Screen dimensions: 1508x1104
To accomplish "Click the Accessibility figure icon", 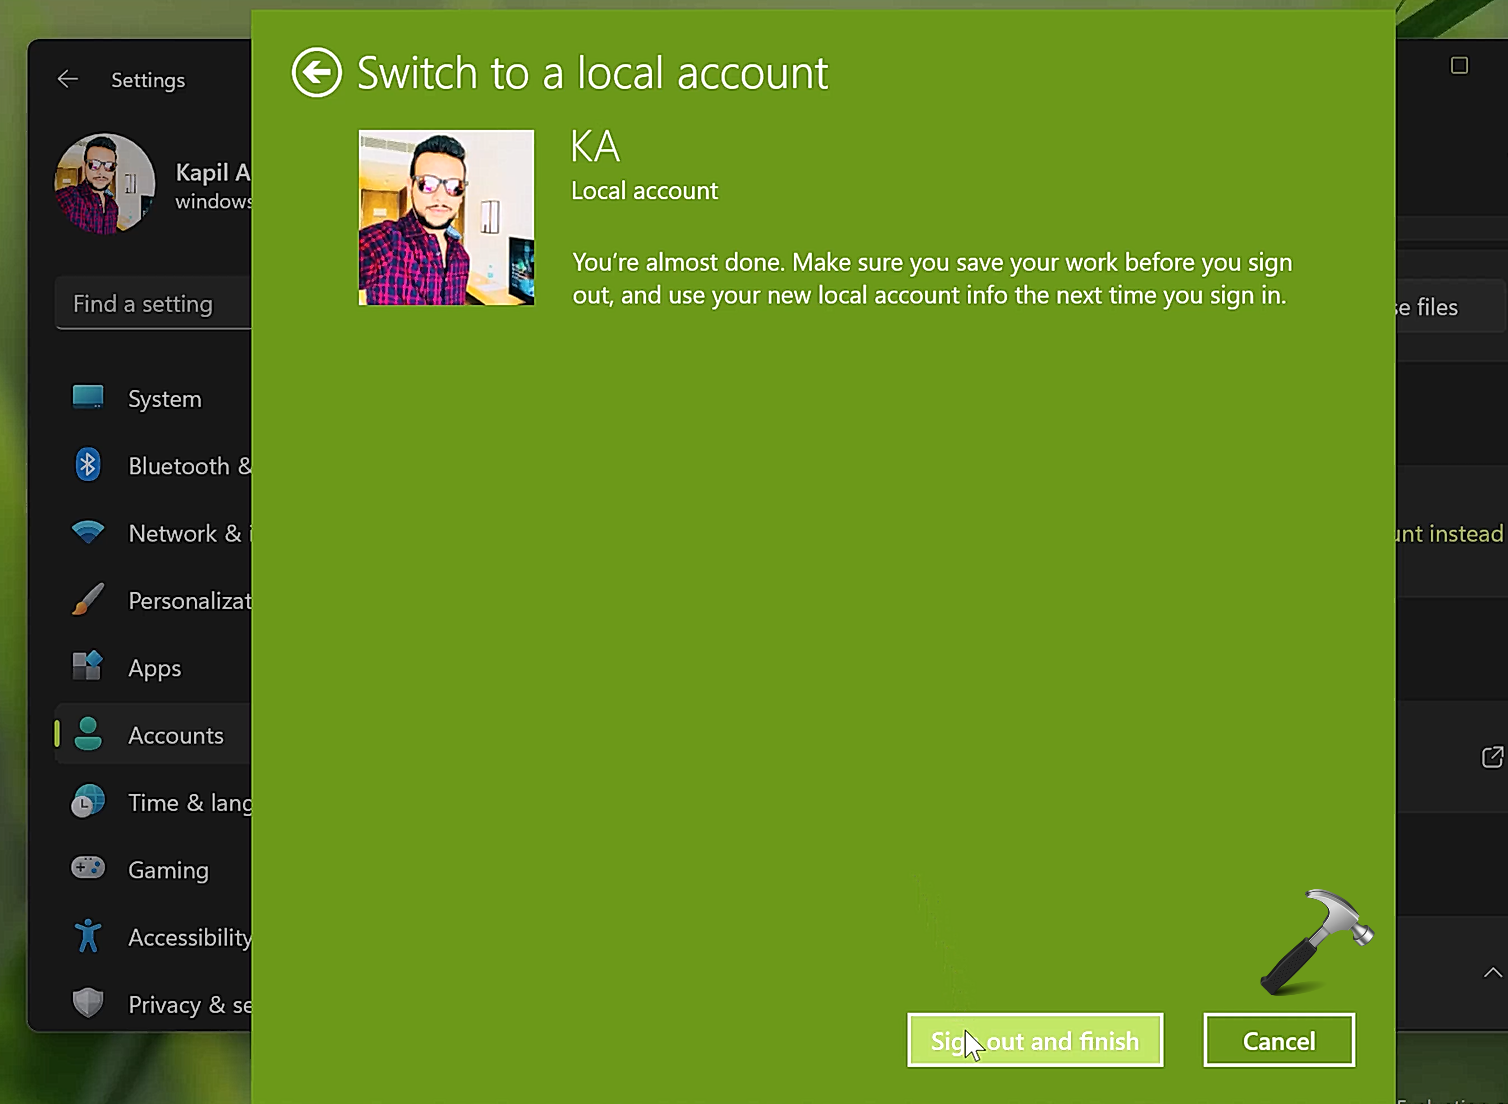I will [x=88, y=936].
